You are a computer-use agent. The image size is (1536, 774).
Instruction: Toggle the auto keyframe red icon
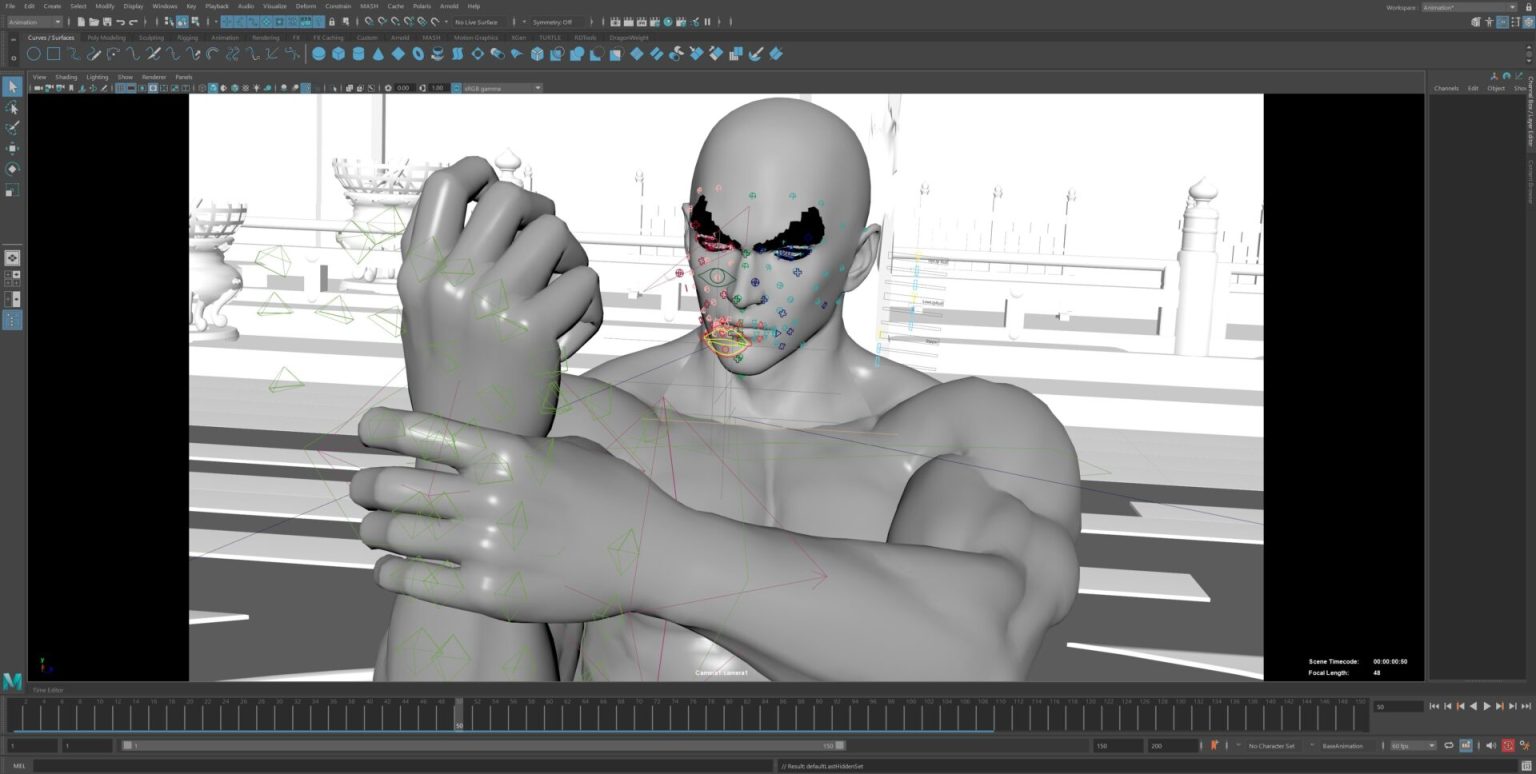[1509, 745]
